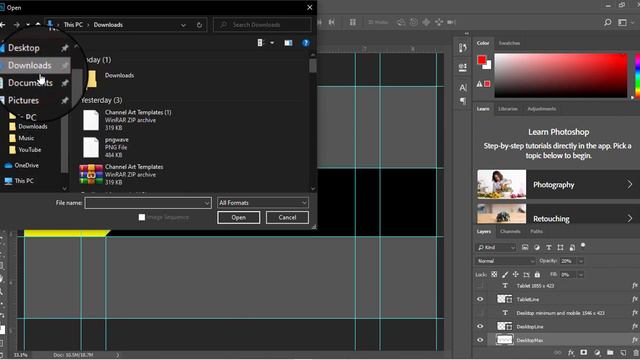Open the Opacity slider dropdown arrow

(x=581, y=261)
